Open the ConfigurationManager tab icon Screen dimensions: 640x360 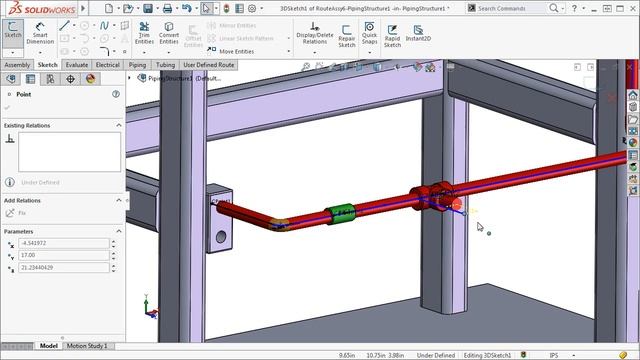coord(50,79)
